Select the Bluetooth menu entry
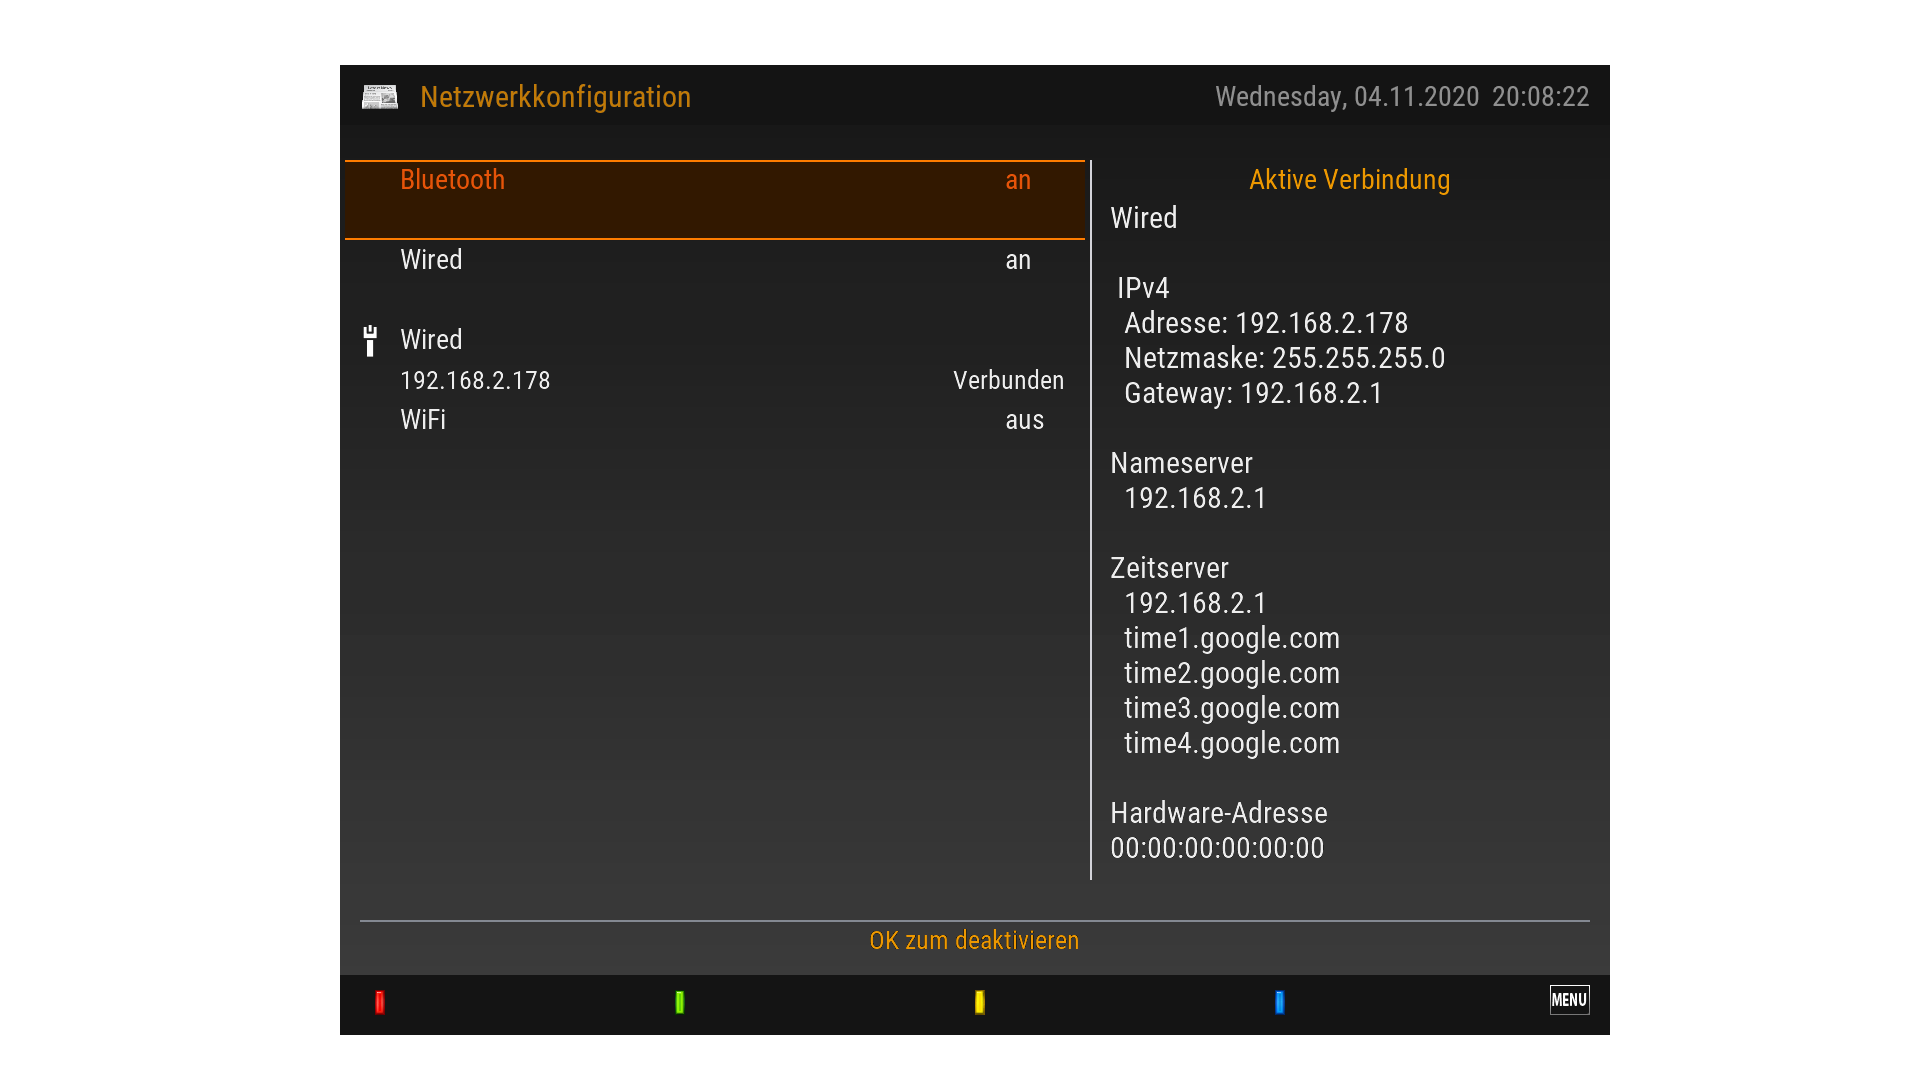The height and width of the screenshot is (1080, 1920). 452,180
